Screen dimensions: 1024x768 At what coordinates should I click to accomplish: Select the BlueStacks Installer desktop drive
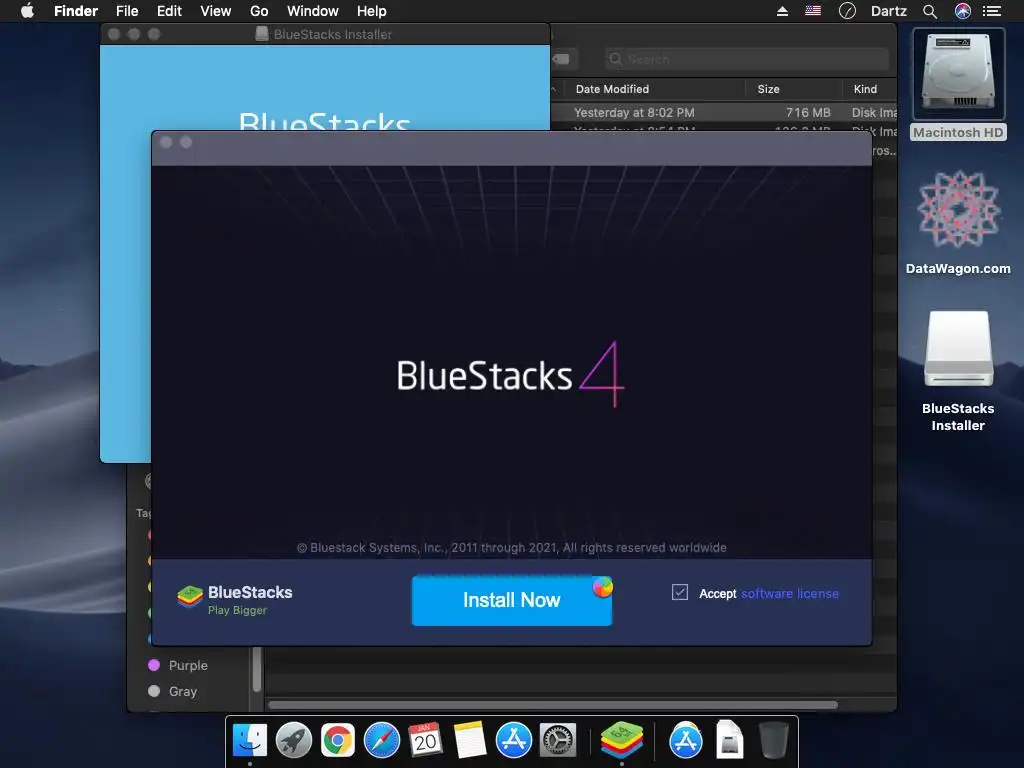coord(958,371)
